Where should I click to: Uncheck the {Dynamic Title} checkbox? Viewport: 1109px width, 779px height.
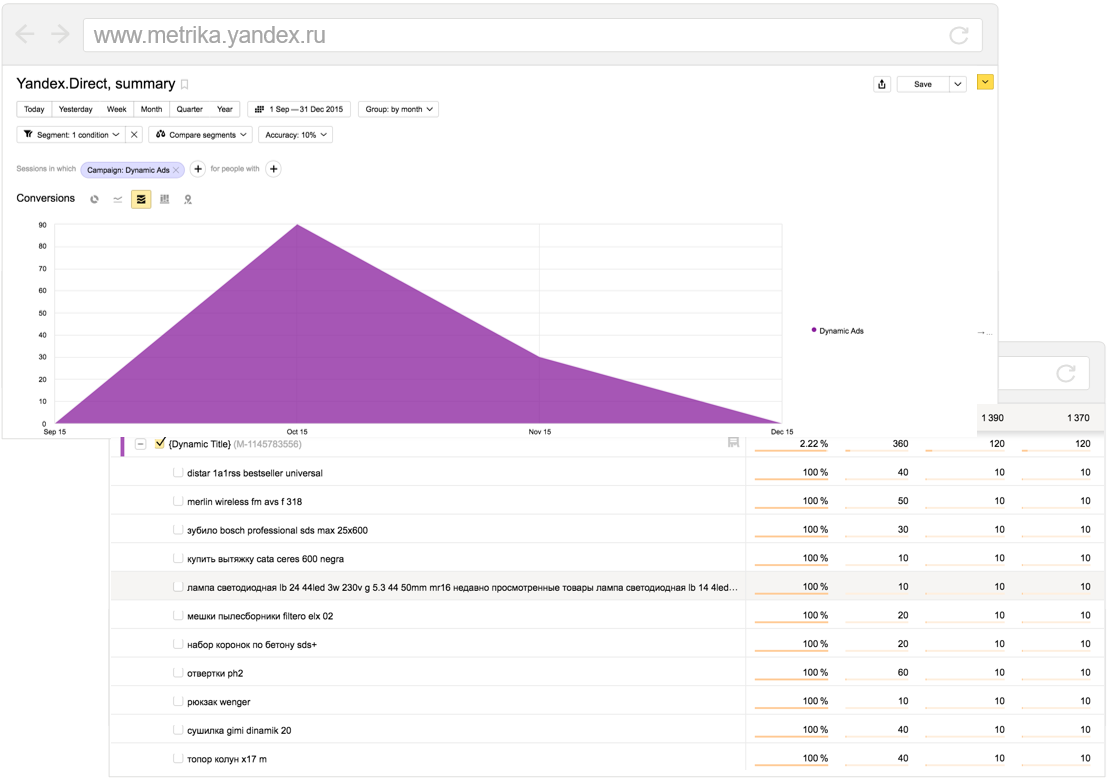click(160, 443)
